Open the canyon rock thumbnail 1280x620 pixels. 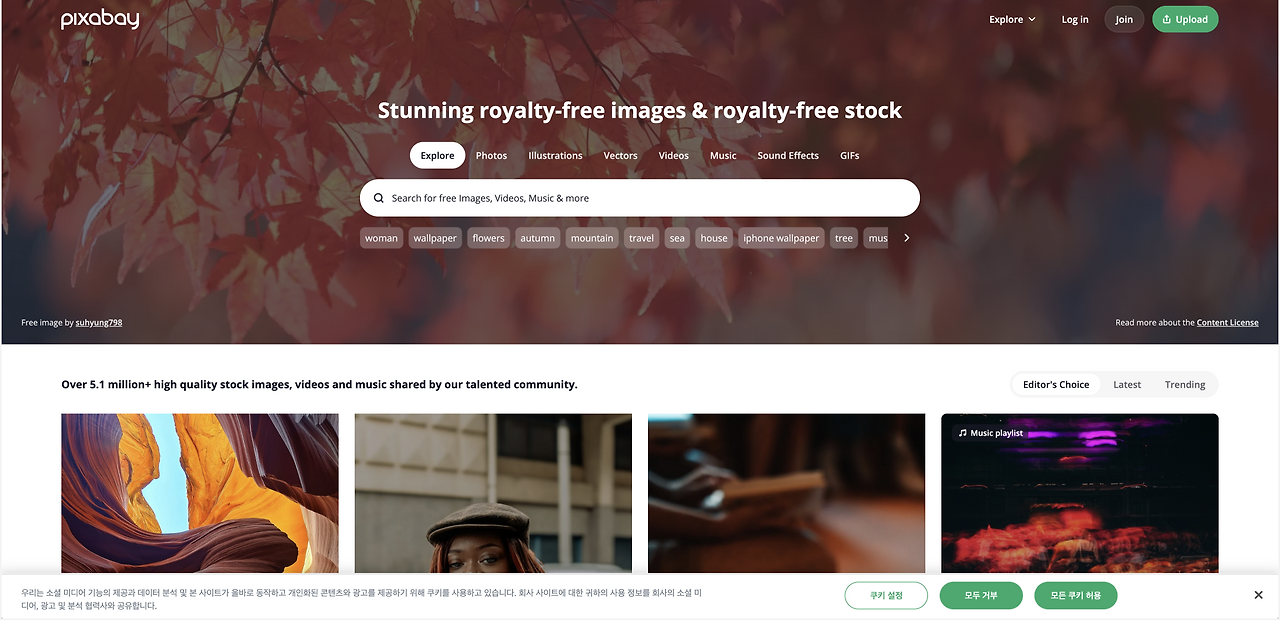pyautogui.click(x=200, y=493)
